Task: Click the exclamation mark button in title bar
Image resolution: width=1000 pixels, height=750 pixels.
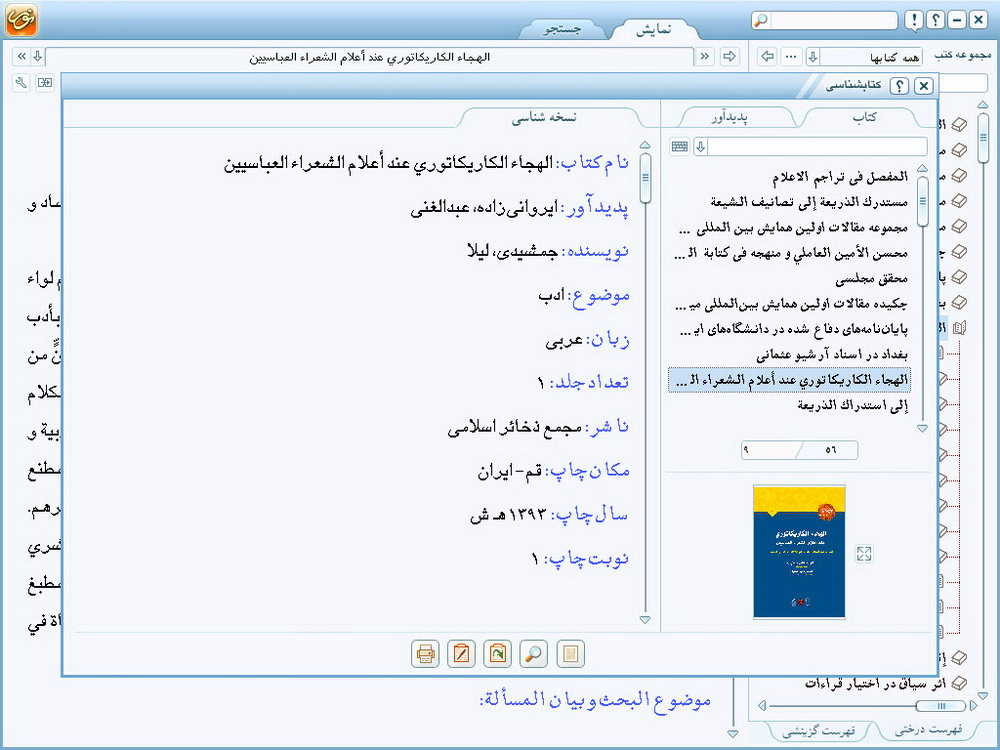Action: pyautogui.click(x=914, y=20)
